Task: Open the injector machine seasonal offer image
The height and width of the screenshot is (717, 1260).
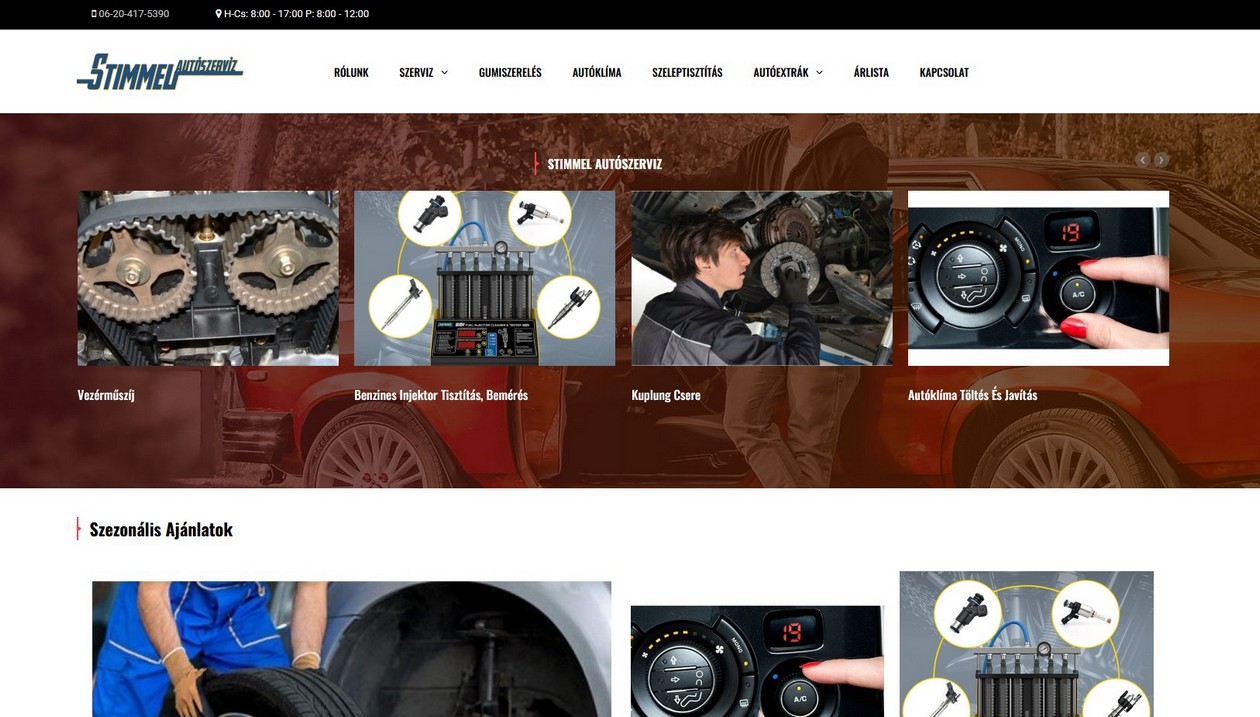Action: (1026, 644)
